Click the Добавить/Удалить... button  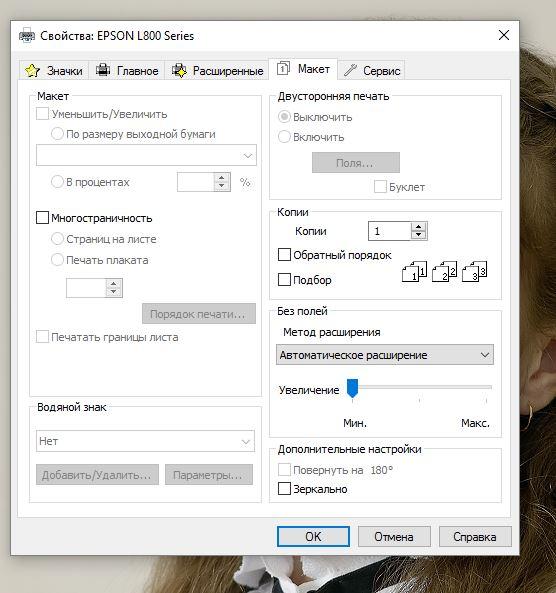pyautogui.click(x=97, y=475)
